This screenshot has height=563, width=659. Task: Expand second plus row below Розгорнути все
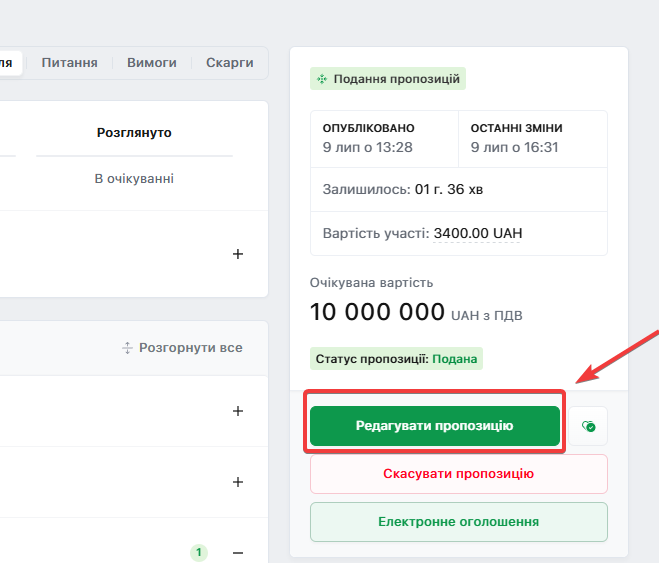click(x=238, y=482)
